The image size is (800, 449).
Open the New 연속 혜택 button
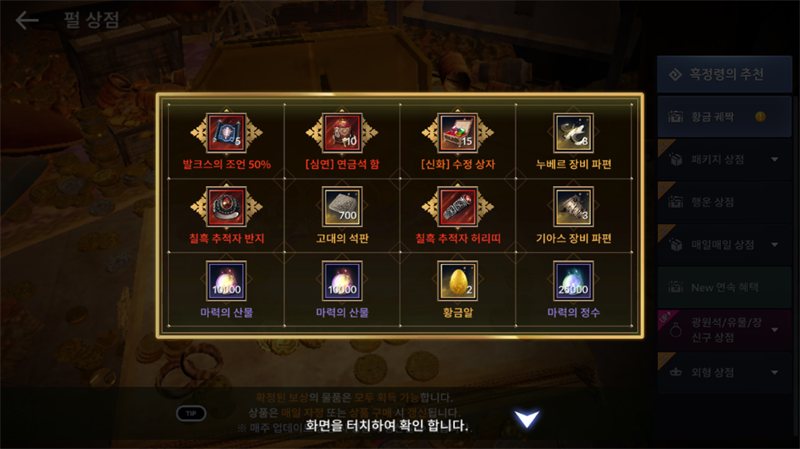click(x=724, y=287)
